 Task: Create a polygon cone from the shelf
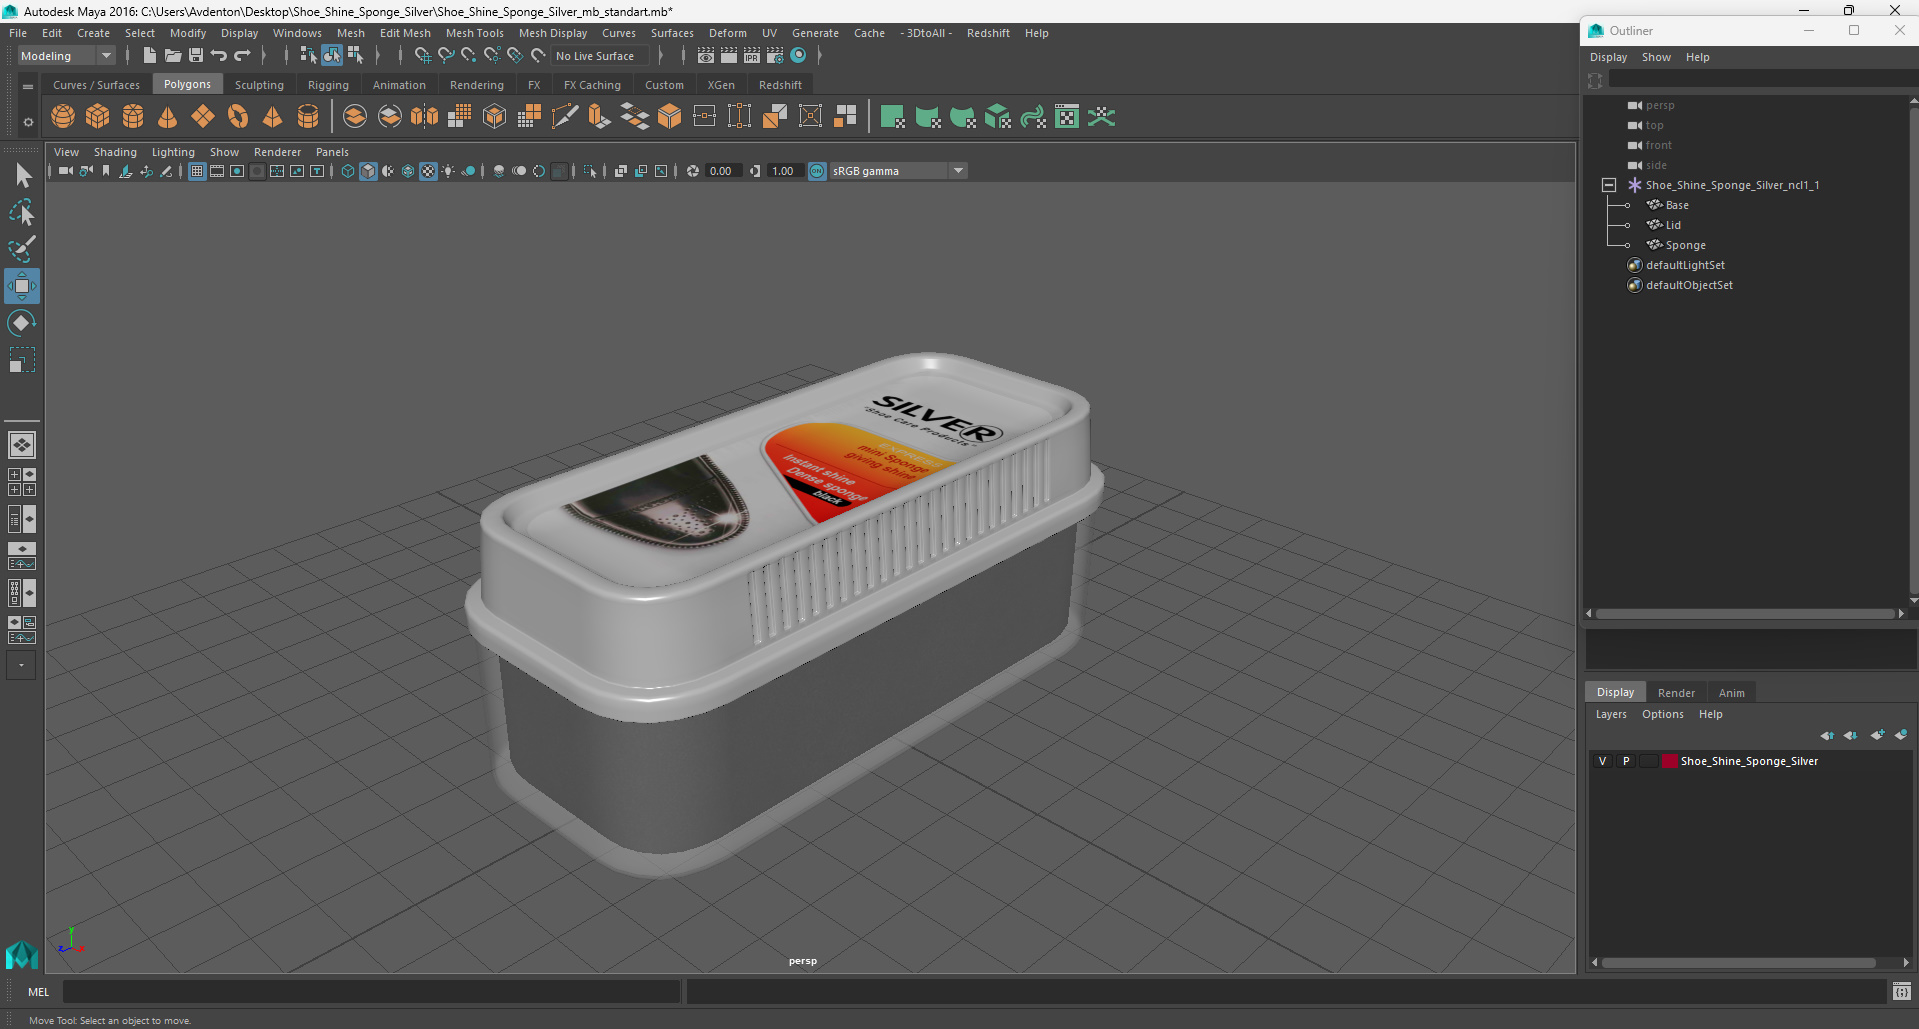168,117
